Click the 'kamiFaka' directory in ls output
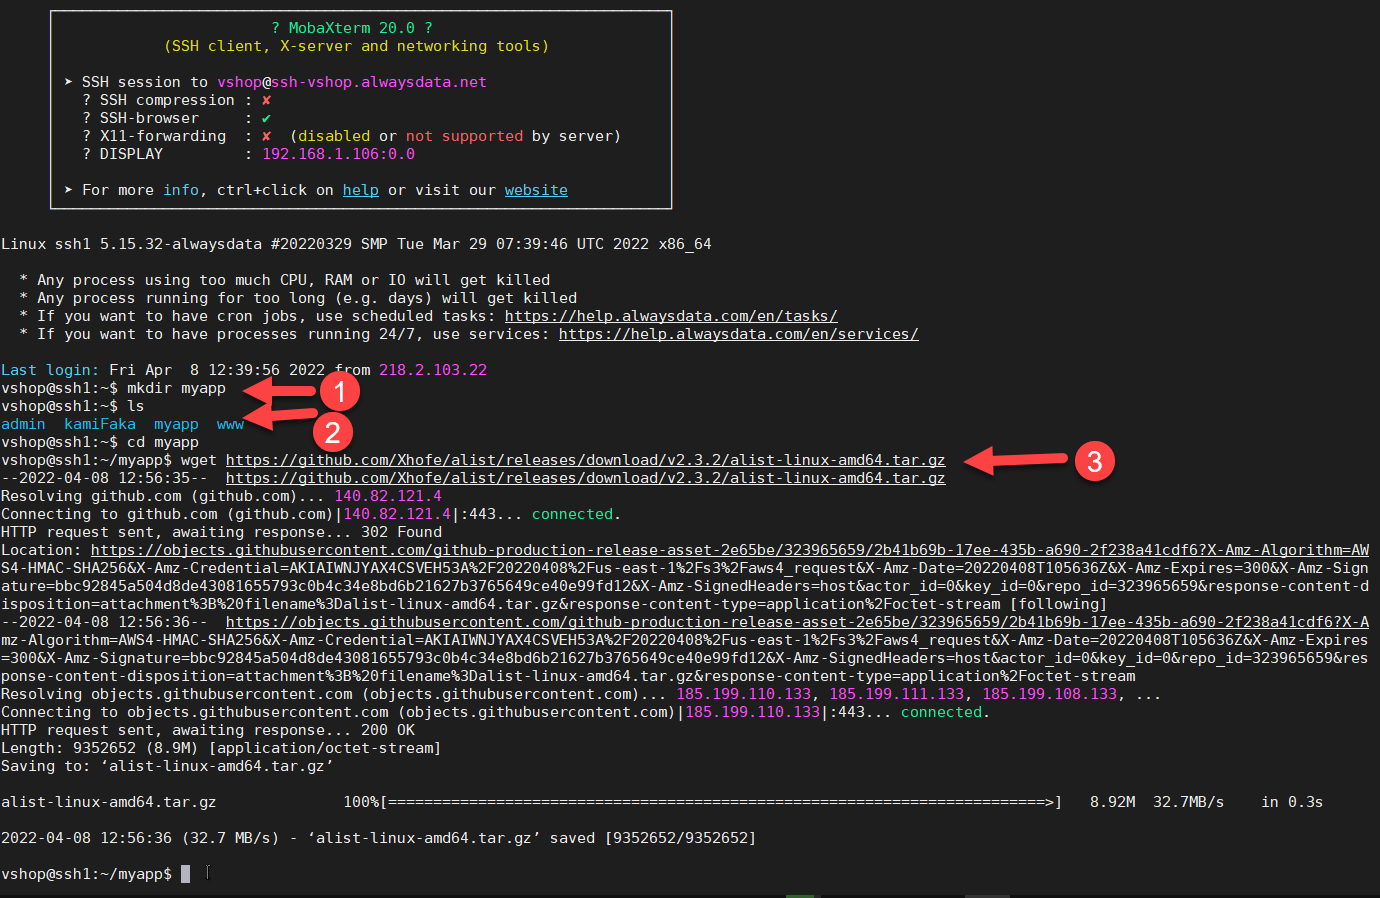Screen dimensions: 1380x898 click(100, 424)
